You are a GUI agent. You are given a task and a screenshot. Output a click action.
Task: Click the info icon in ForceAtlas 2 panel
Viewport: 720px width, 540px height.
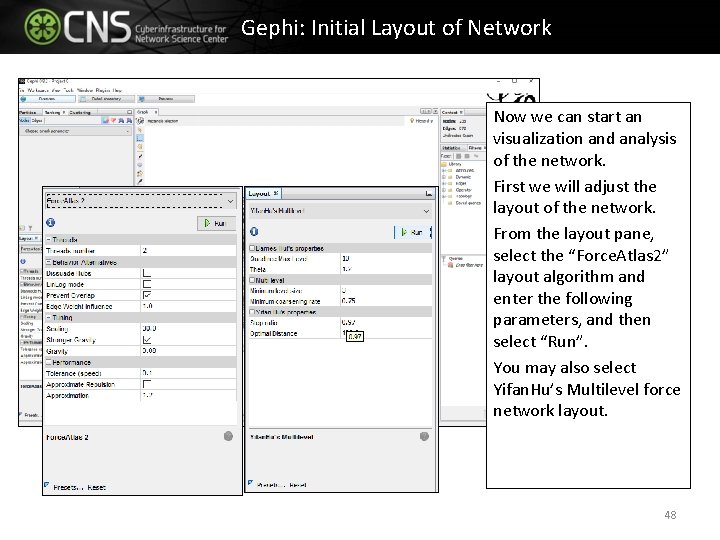(x=51, y=223)
